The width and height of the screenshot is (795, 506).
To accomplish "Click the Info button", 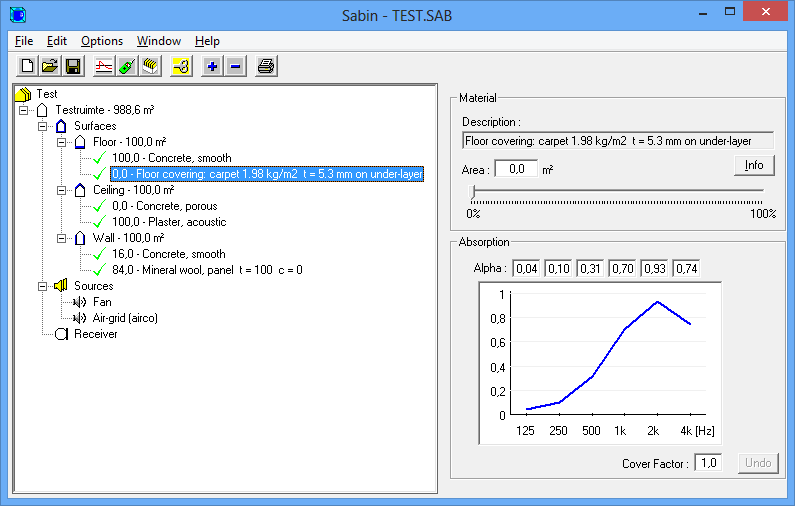I will click(x=754, y=165).
